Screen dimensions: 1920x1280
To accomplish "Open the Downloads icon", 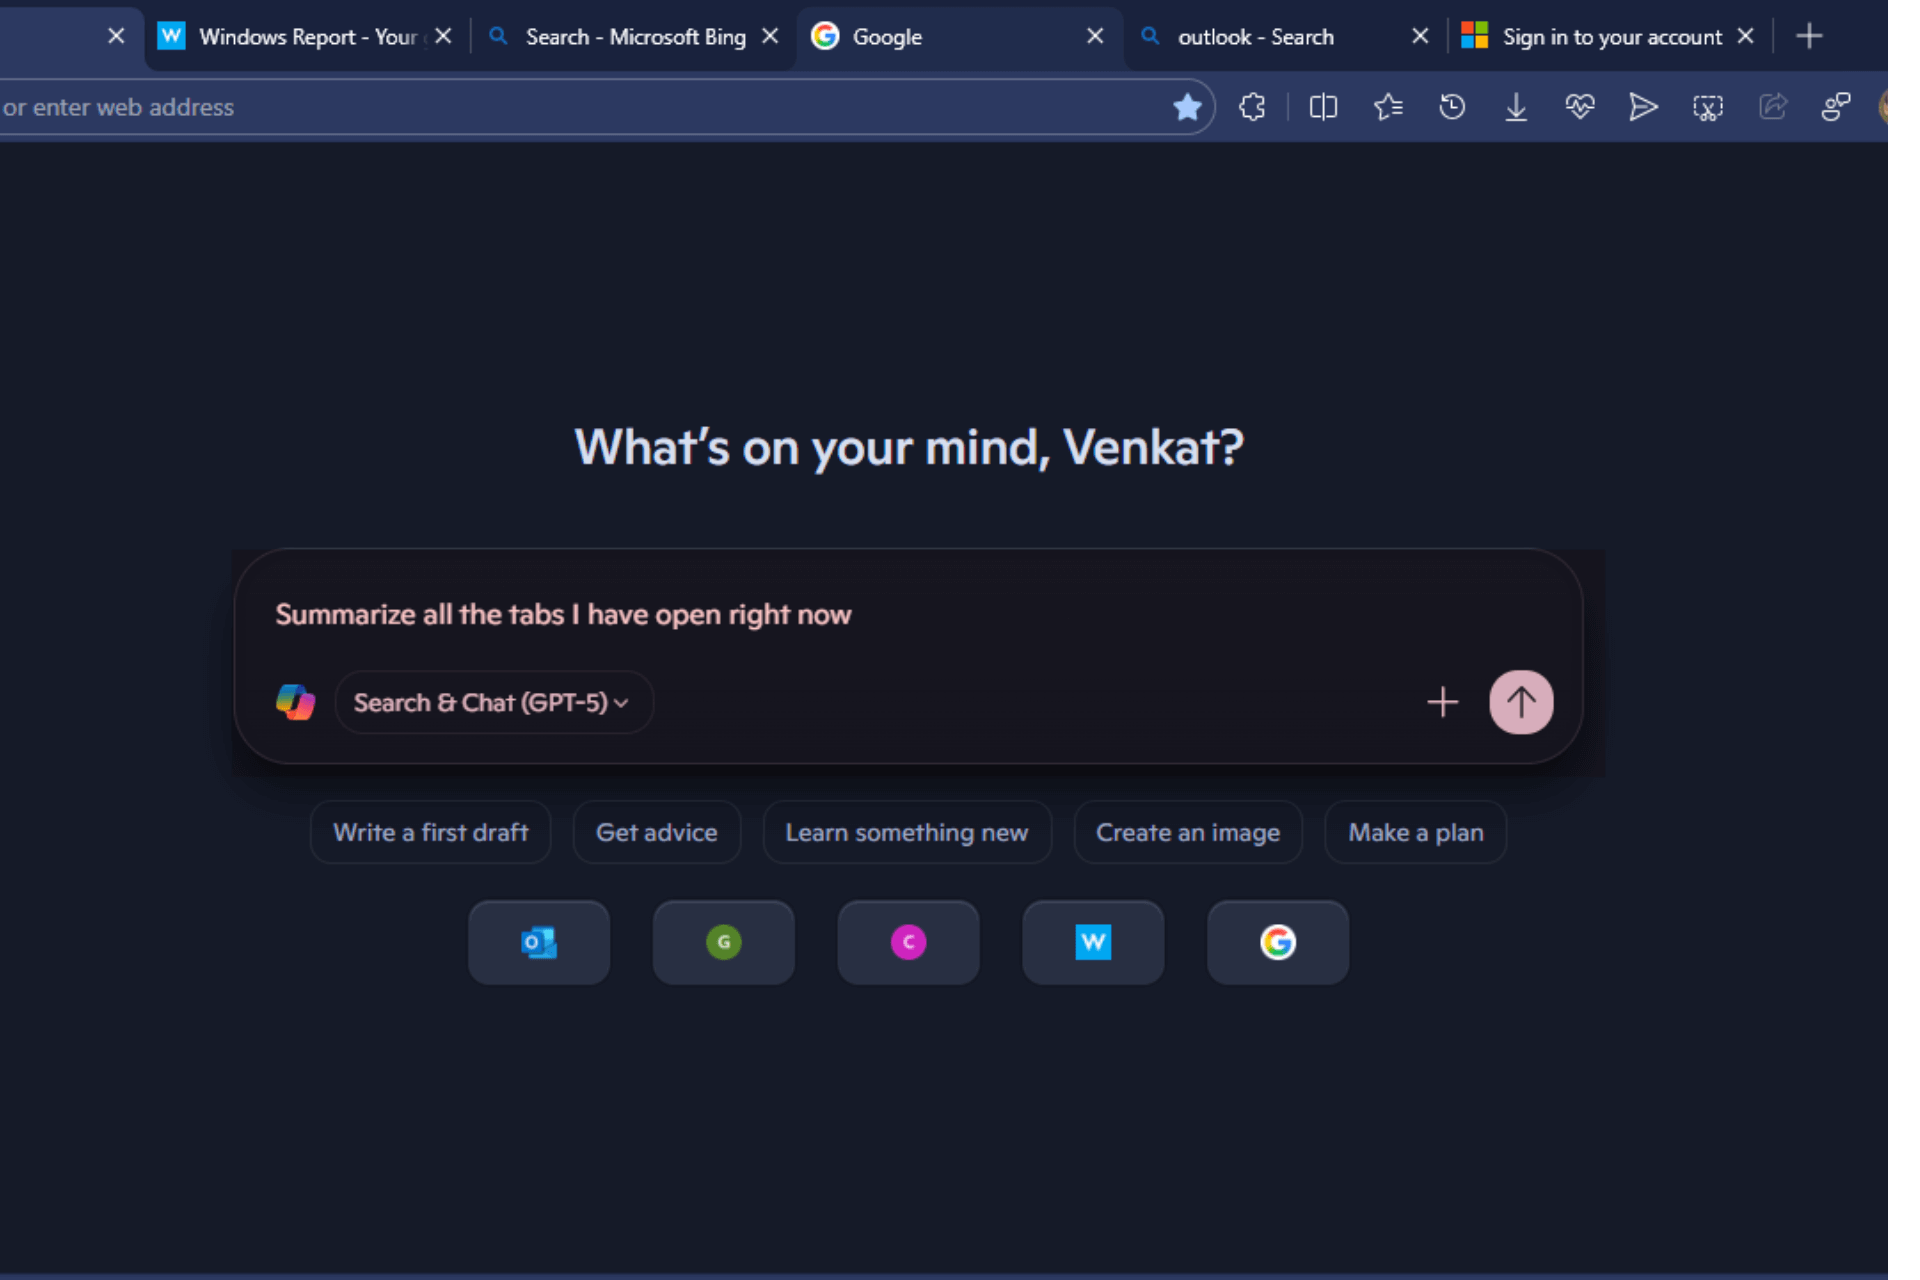I will (x=1517, y=107).
